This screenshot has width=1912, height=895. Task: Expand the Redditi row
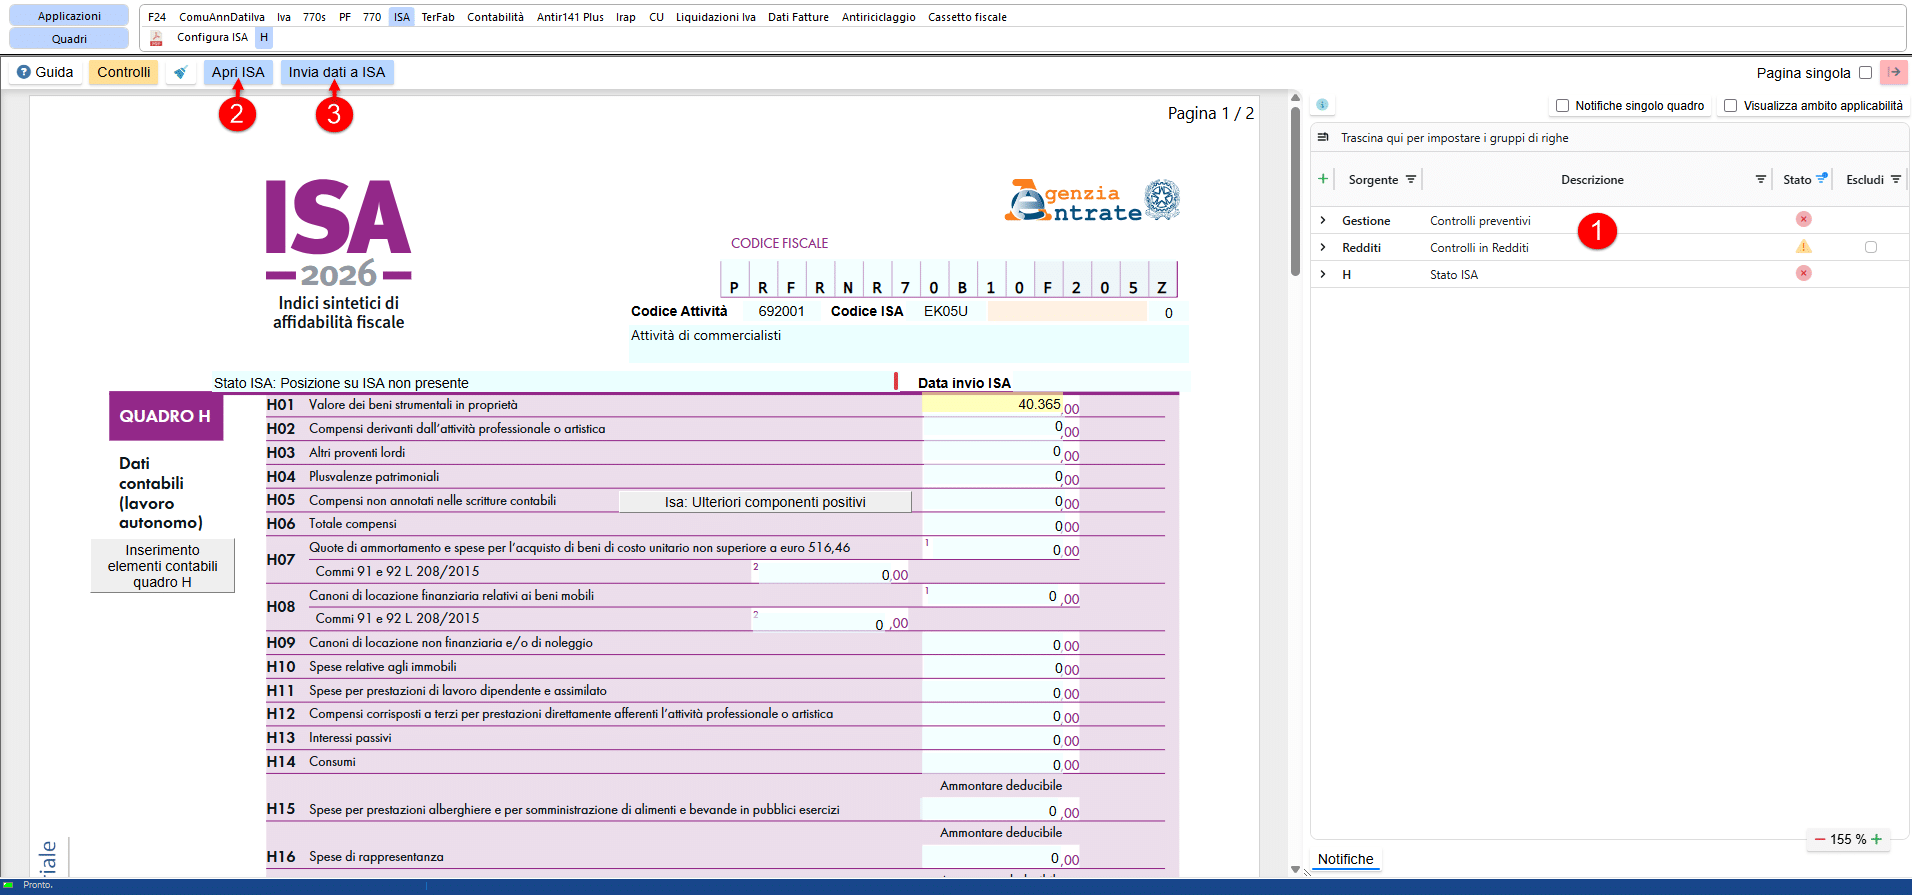(x=1323, y=247)
